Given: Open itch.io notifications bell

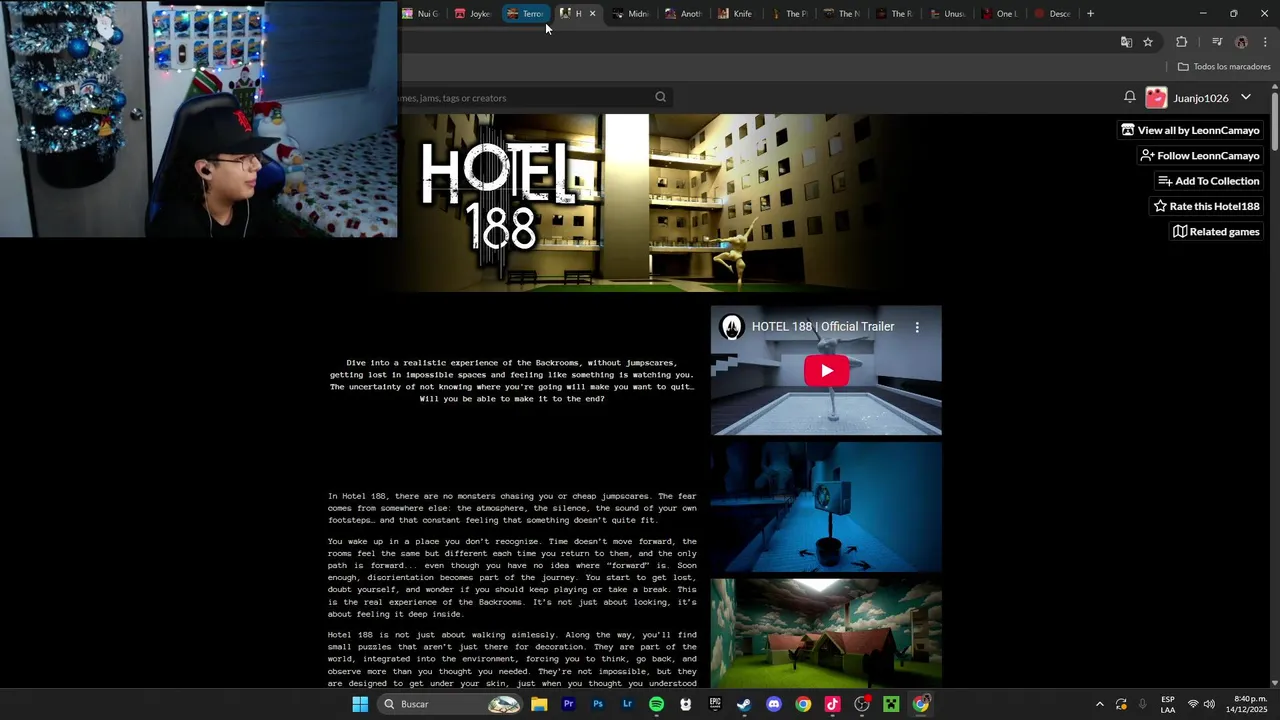Looking at the screenshot, I should pos(1129,97).
